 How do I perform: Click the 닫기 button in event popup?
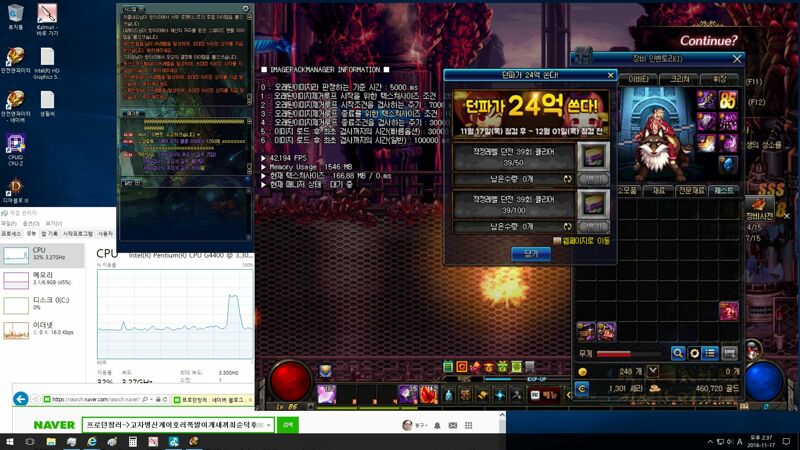tap(531, 254)
